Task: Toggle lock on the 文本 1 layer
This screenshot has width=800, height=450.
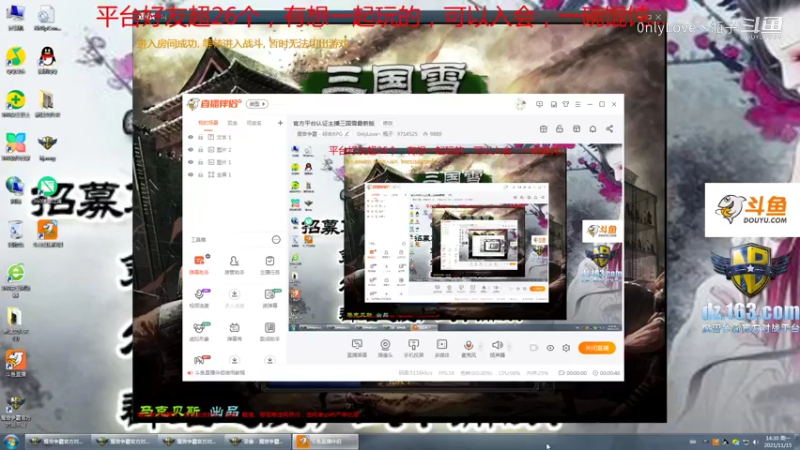Action: (x=201, y=137)
